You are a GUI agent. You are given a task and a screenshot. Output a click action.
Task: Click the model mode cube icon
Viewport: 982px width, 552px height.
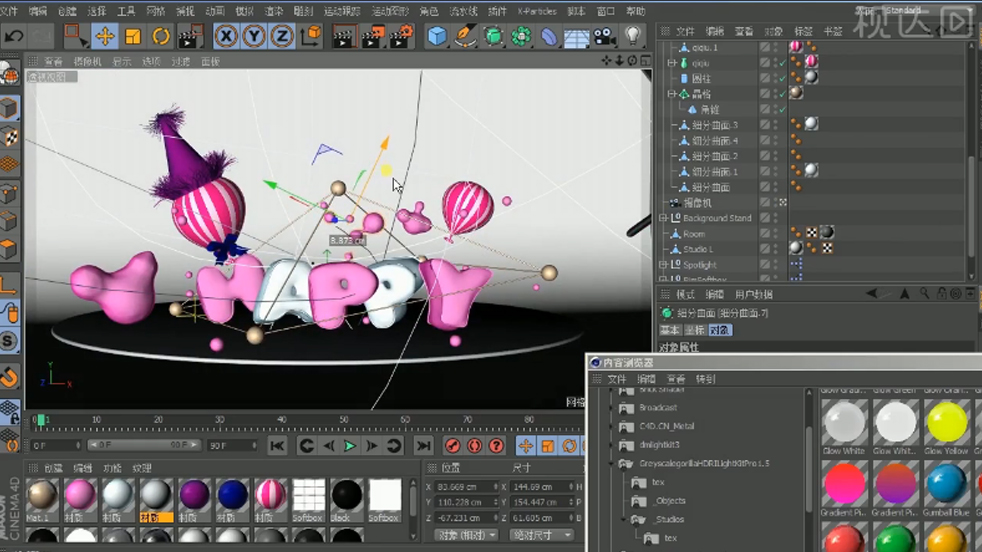(x=9, y=108)
